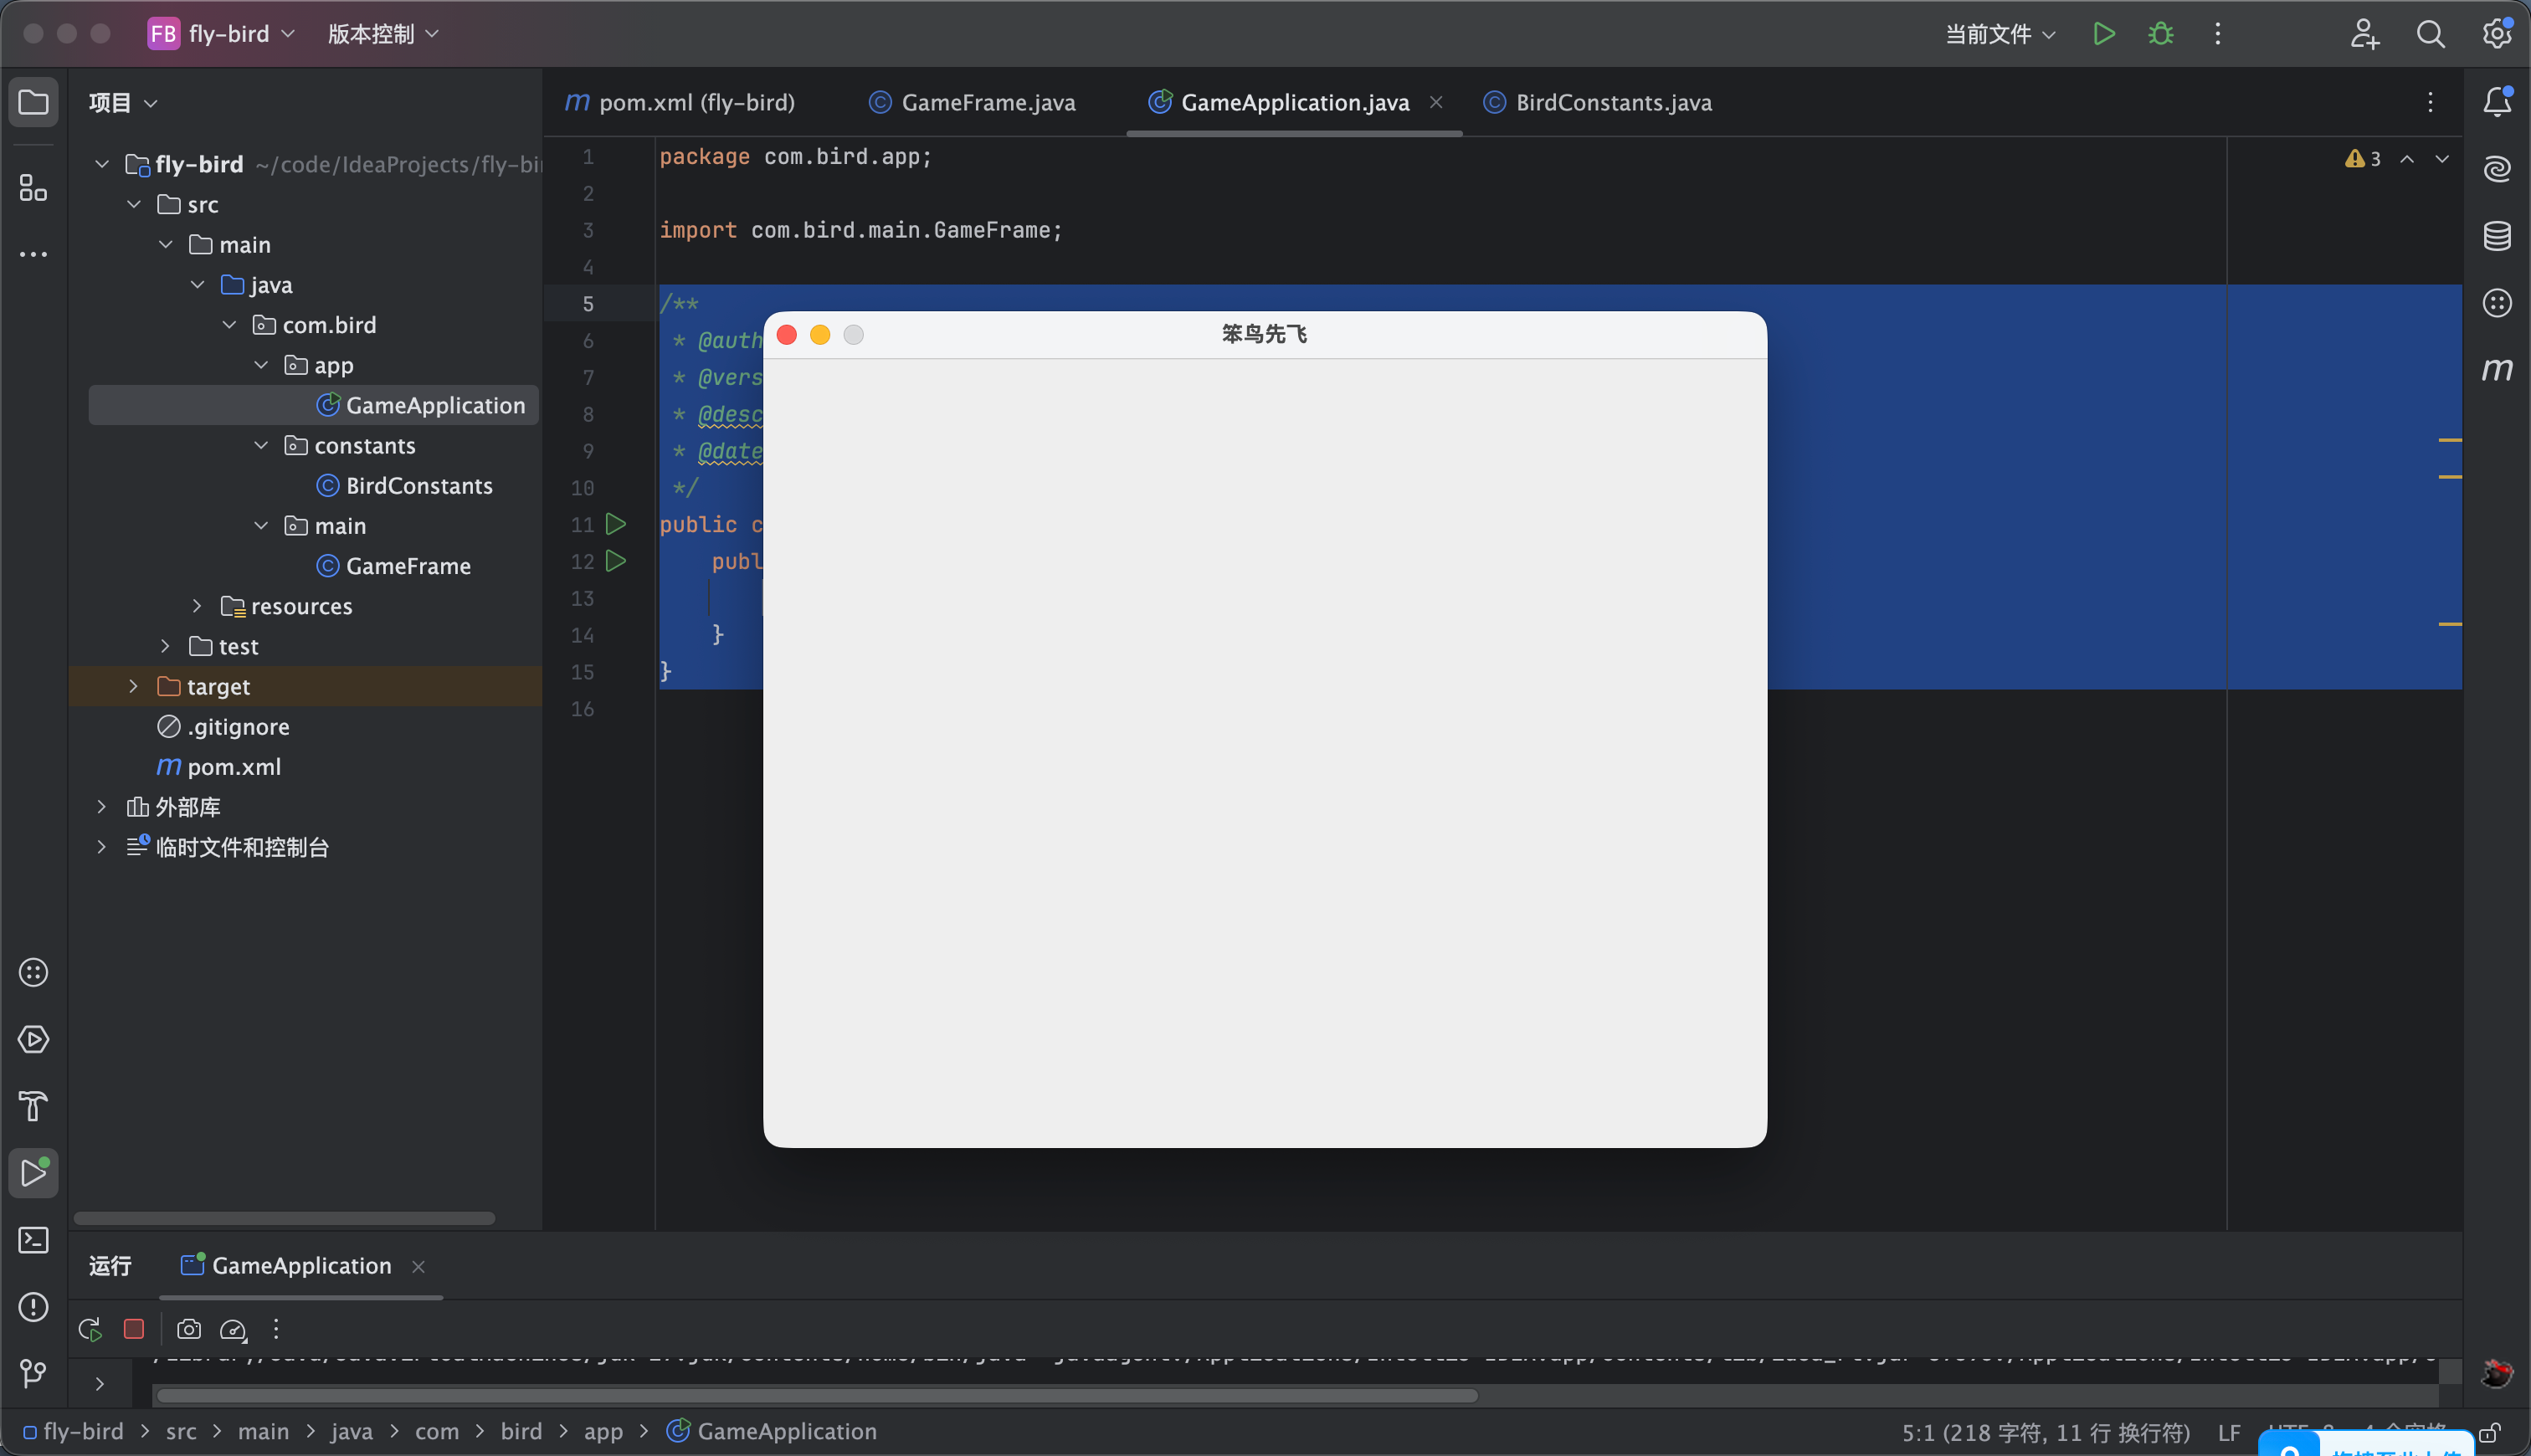Image resolution: width=2531 pixels, height=1456 pixels.
Task: Open the Problems tool window icon
Action: click(33, 1307)
